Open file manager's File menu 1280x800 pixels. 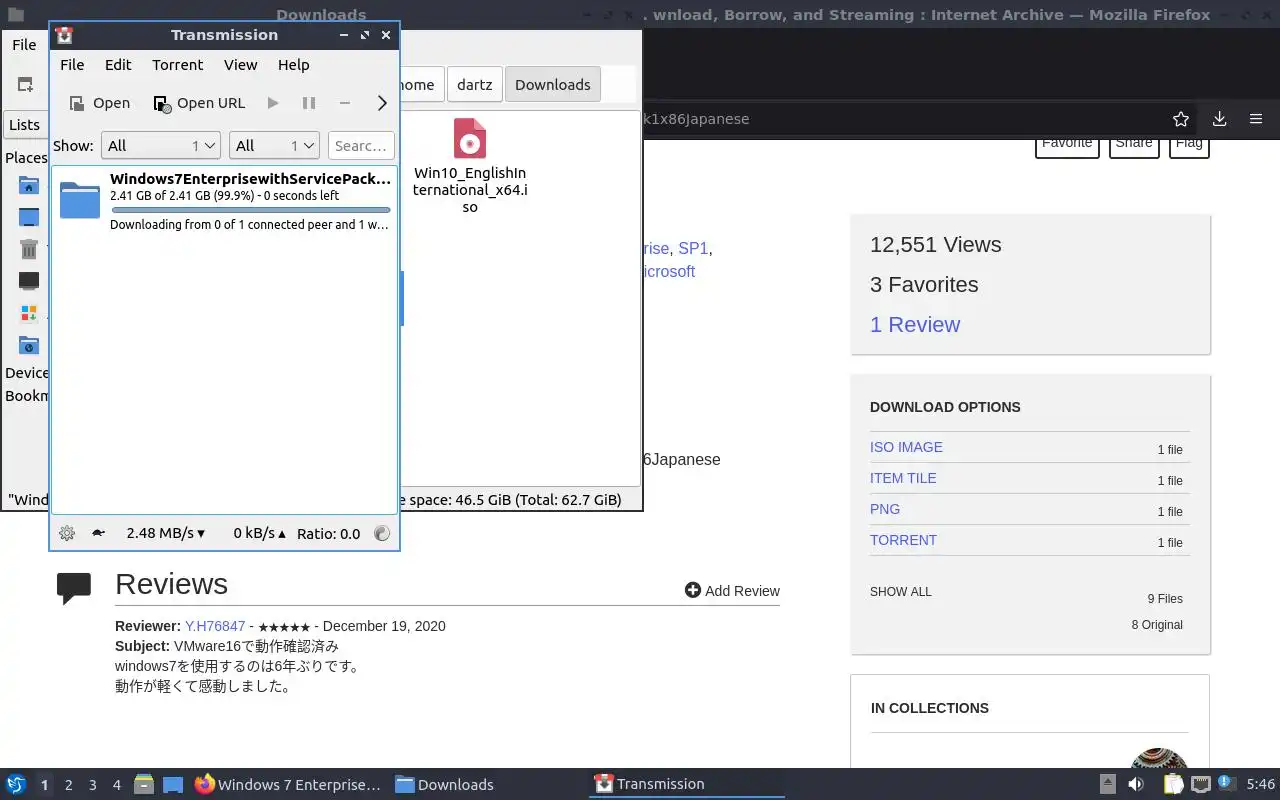point(24,45)
